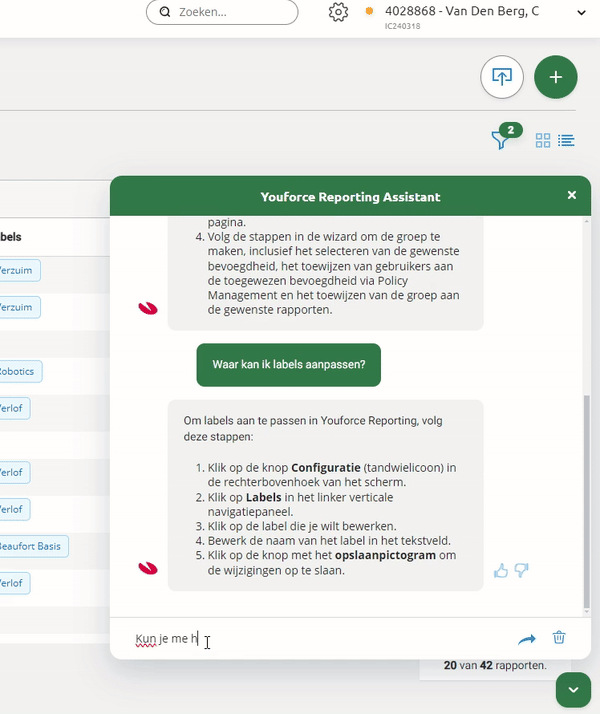
Task: Click the bold word Labels in step 2
Action: (264, 497)
